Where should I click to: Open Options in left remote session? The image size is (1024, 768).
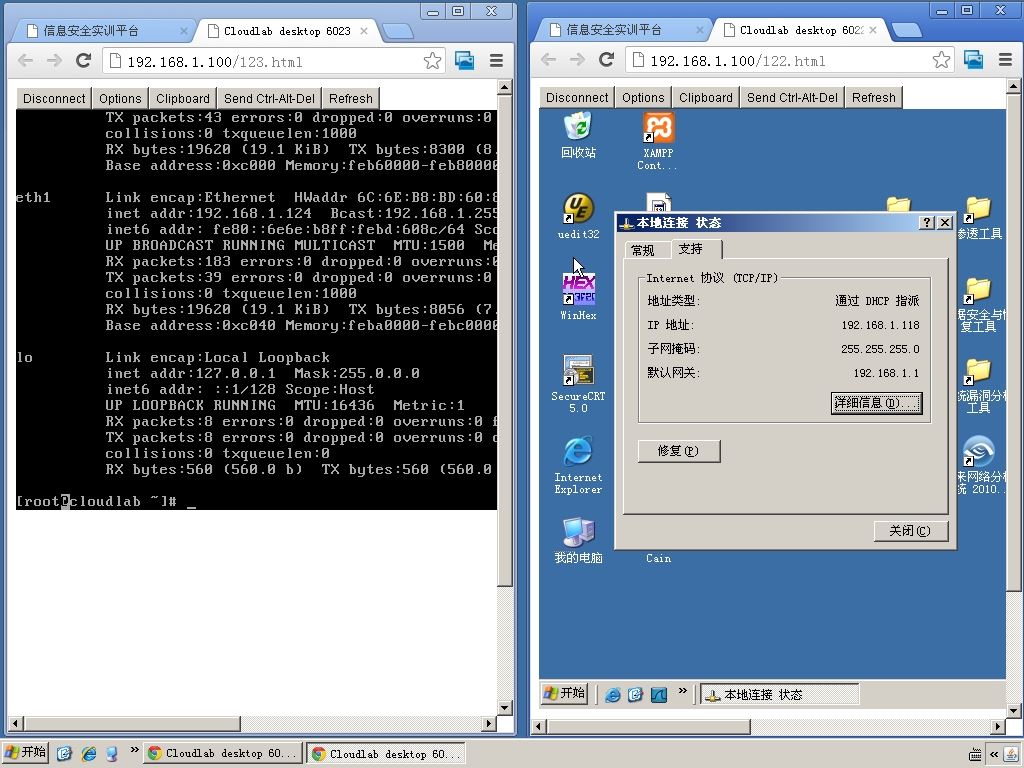tap(120, 99)
